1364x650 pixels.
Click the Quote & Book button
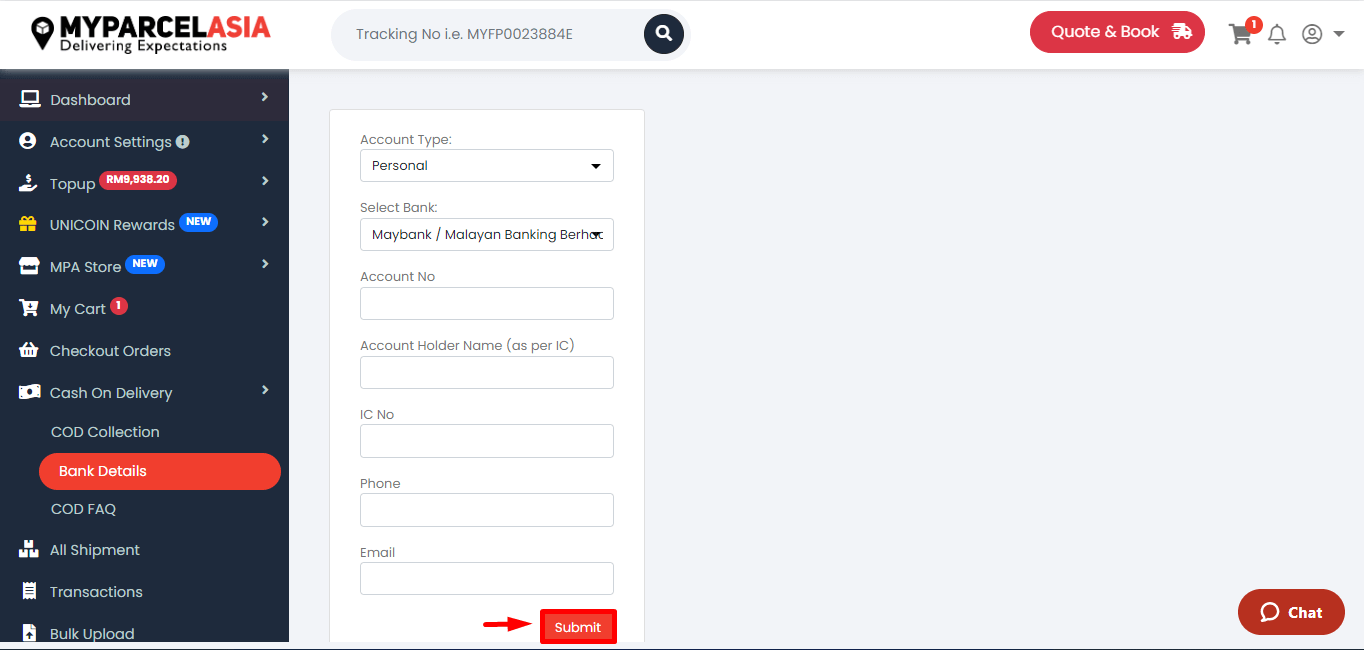tap(1117, 32)
